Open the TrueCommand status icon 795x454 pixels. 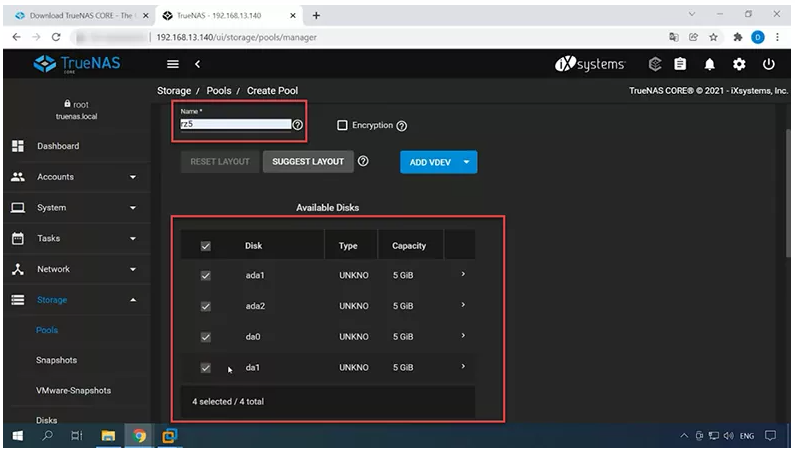(x=655, y=64)
